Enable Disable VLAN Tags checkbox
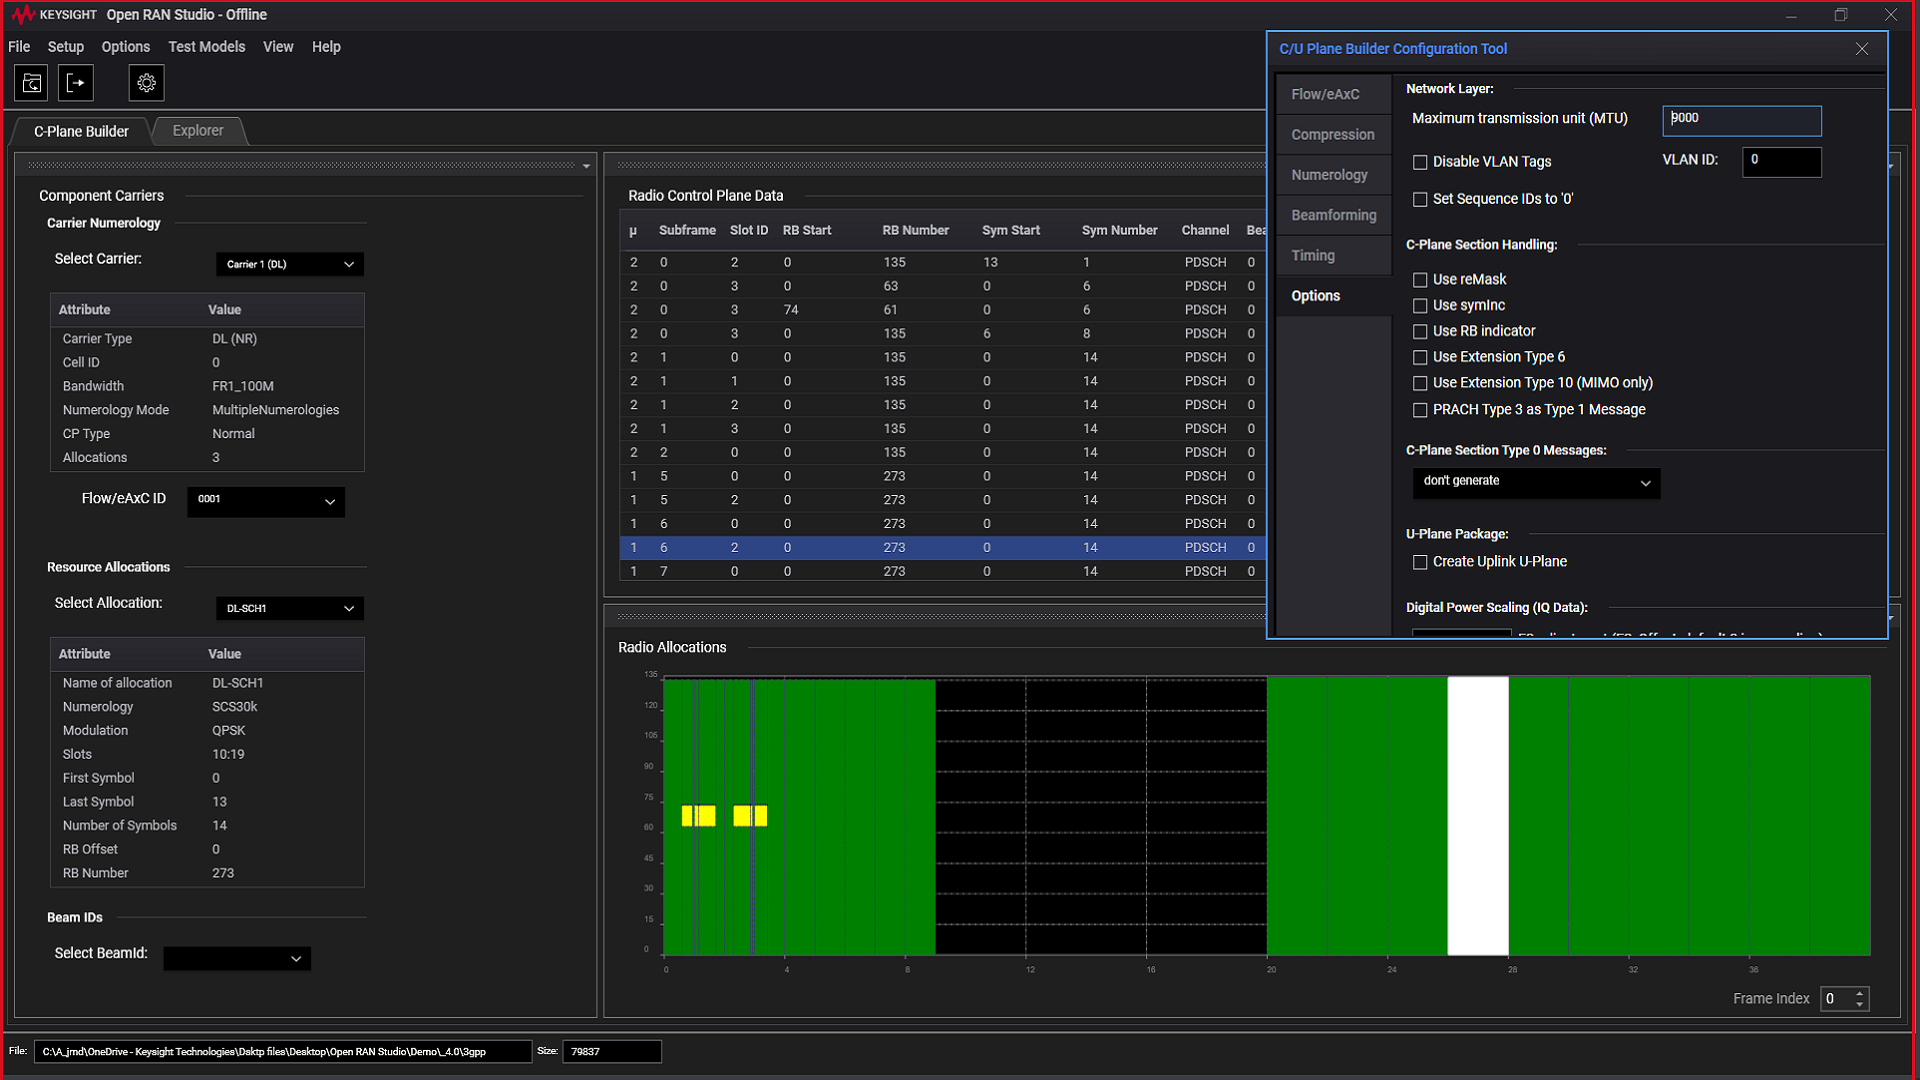 [x=1420, y=162]
